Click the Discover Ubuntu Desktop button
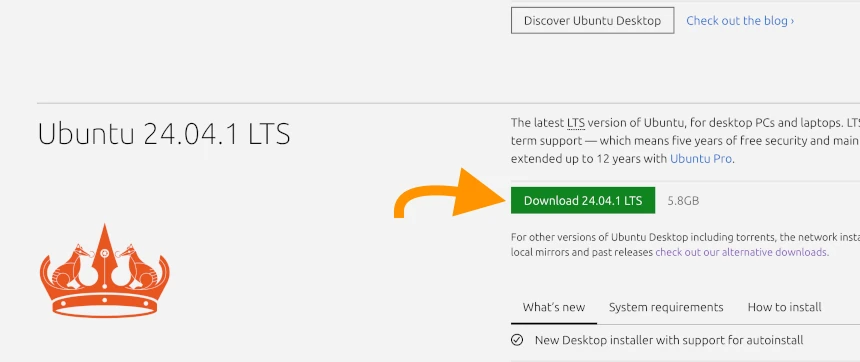The height and width of the screenshot is (362, 860). (x=592, y=21)
